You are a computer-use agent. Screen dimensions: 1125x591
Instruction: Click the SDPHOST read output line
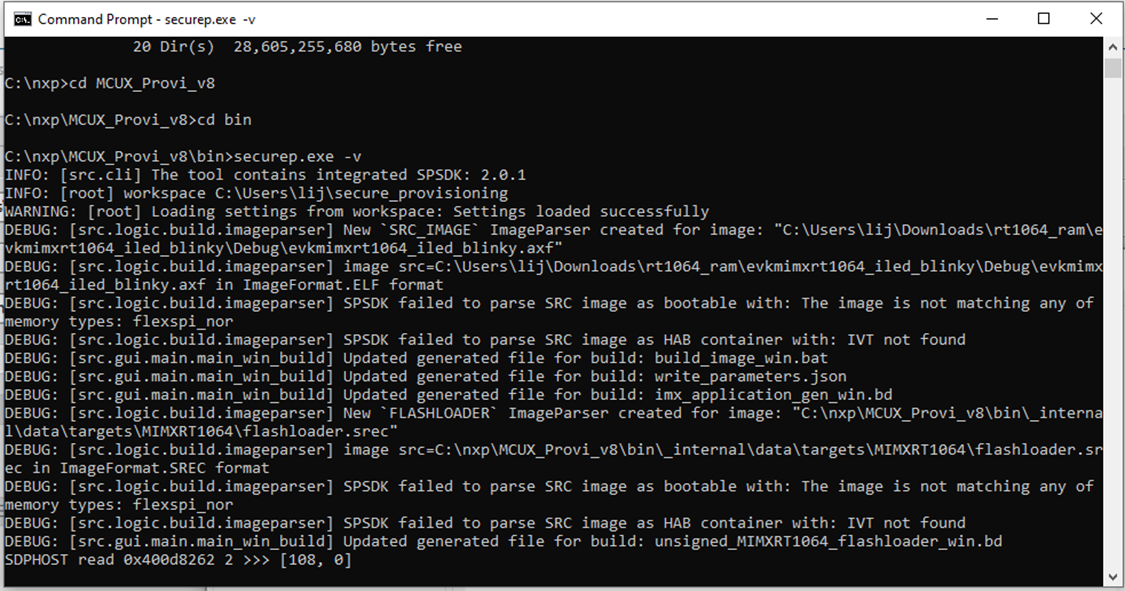178,559
